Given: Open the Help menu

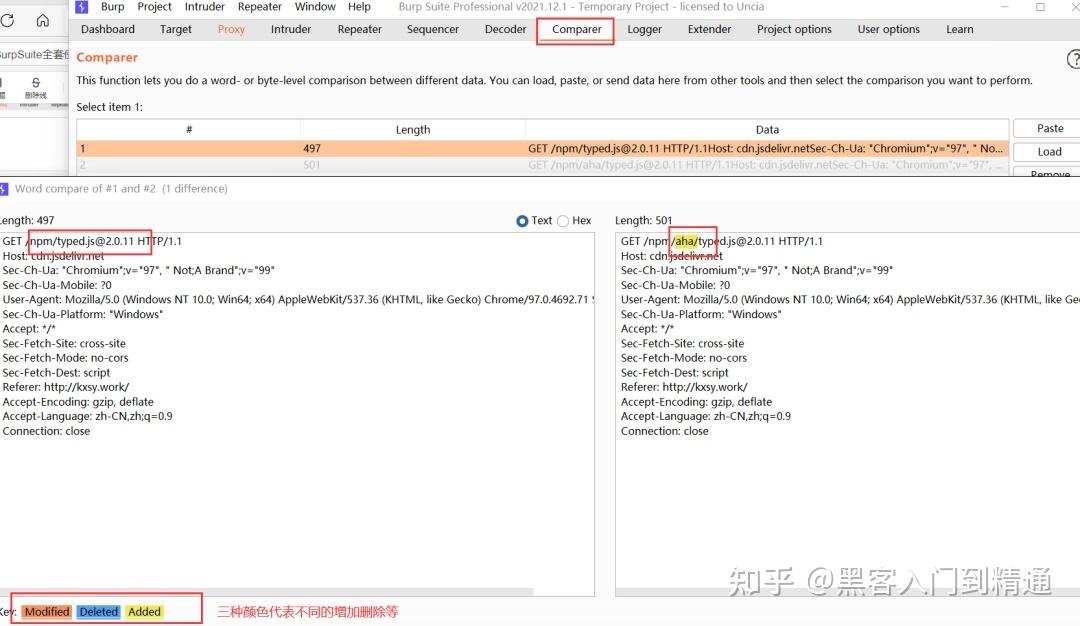Looking at the screenshot, I should click(x=360, y=7).
